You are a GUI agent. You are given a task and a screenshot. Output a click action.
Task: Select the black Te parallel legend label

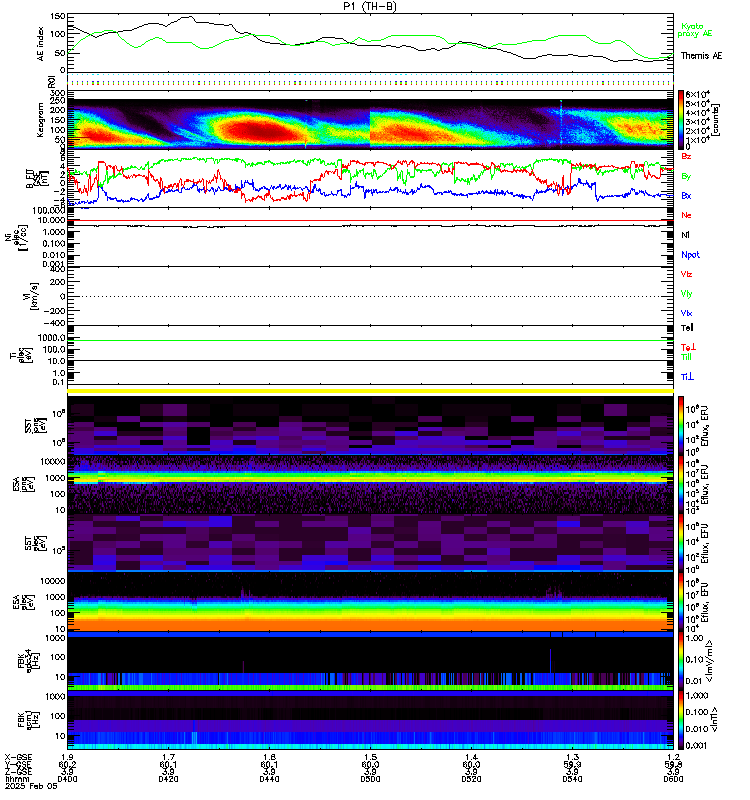[687, 328]
